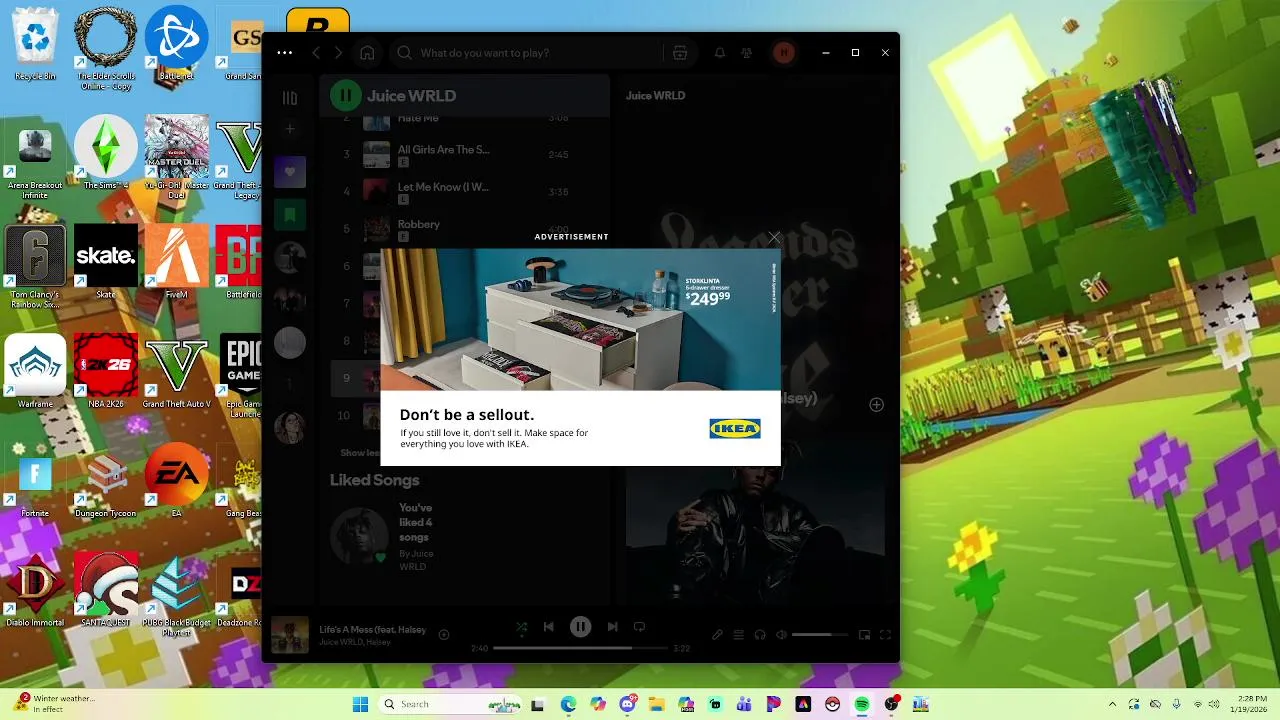The height and width of the screenshot is (720, 1280).
Task: Select the Skate desktop shortcut
Action: 106,262
